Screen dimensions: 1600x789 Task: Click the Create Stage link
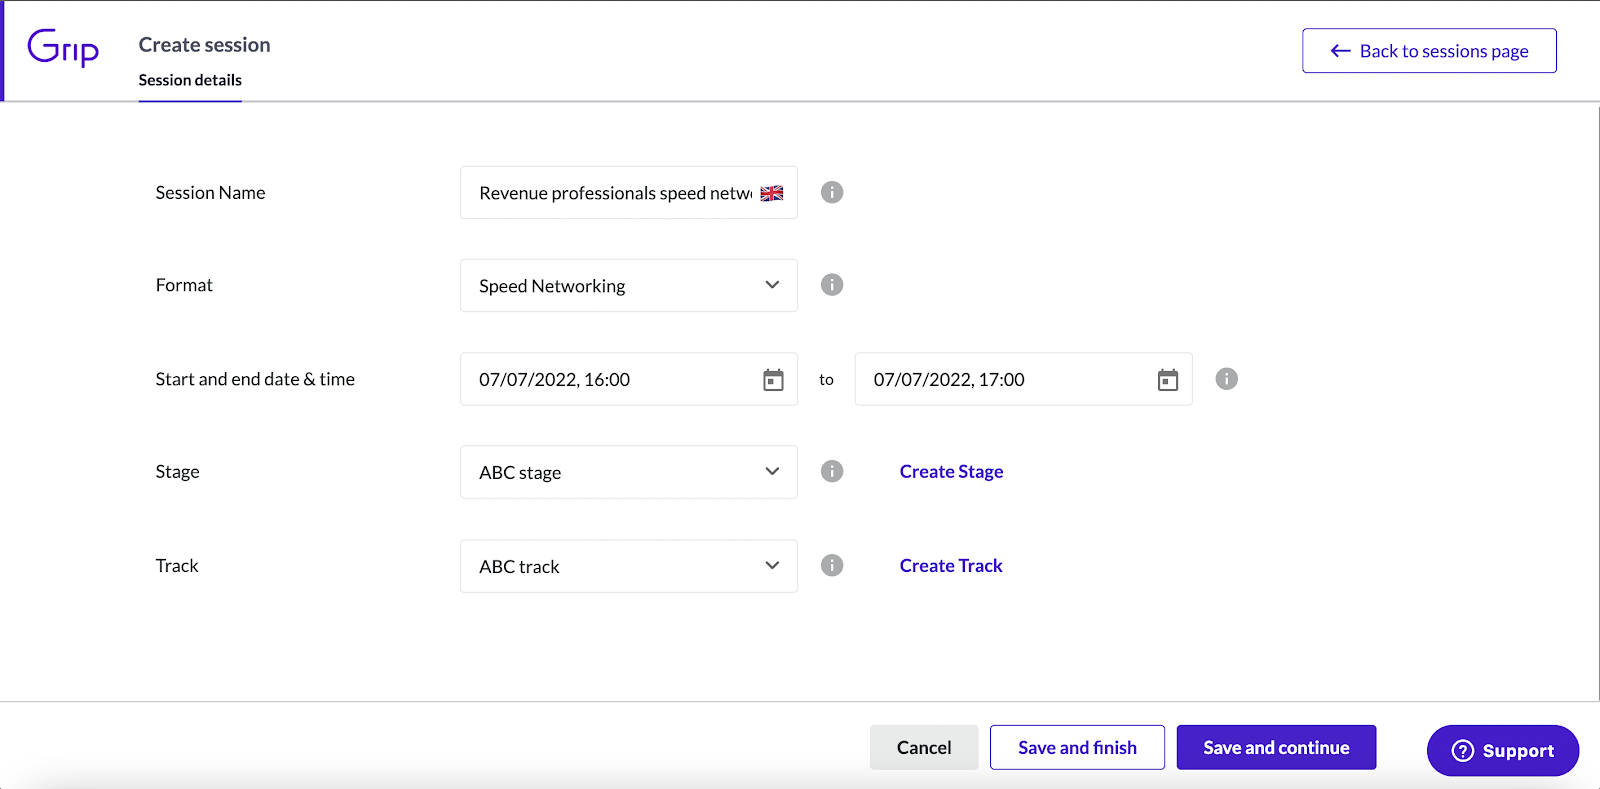click(x=951, y=471)
